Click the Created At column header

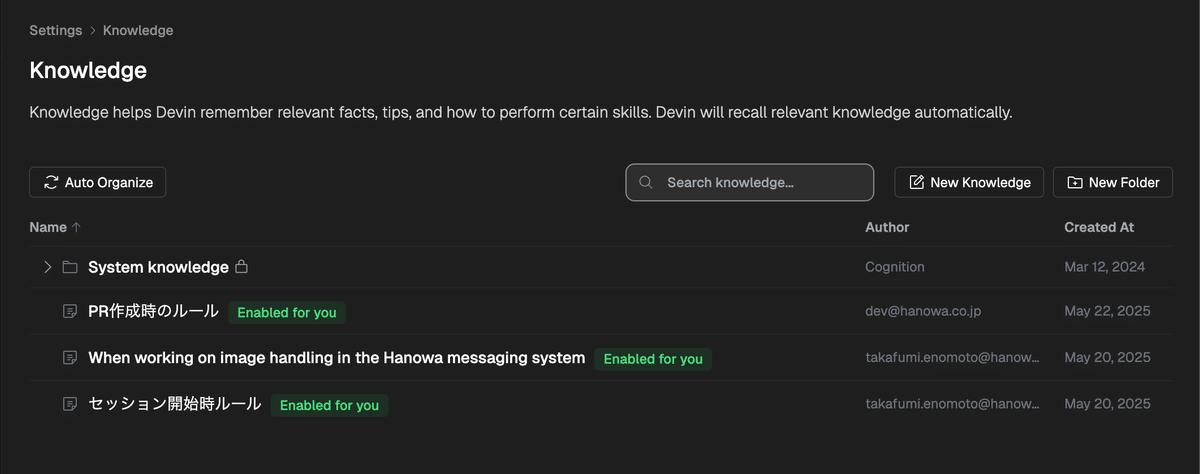tap(1098, 228)
